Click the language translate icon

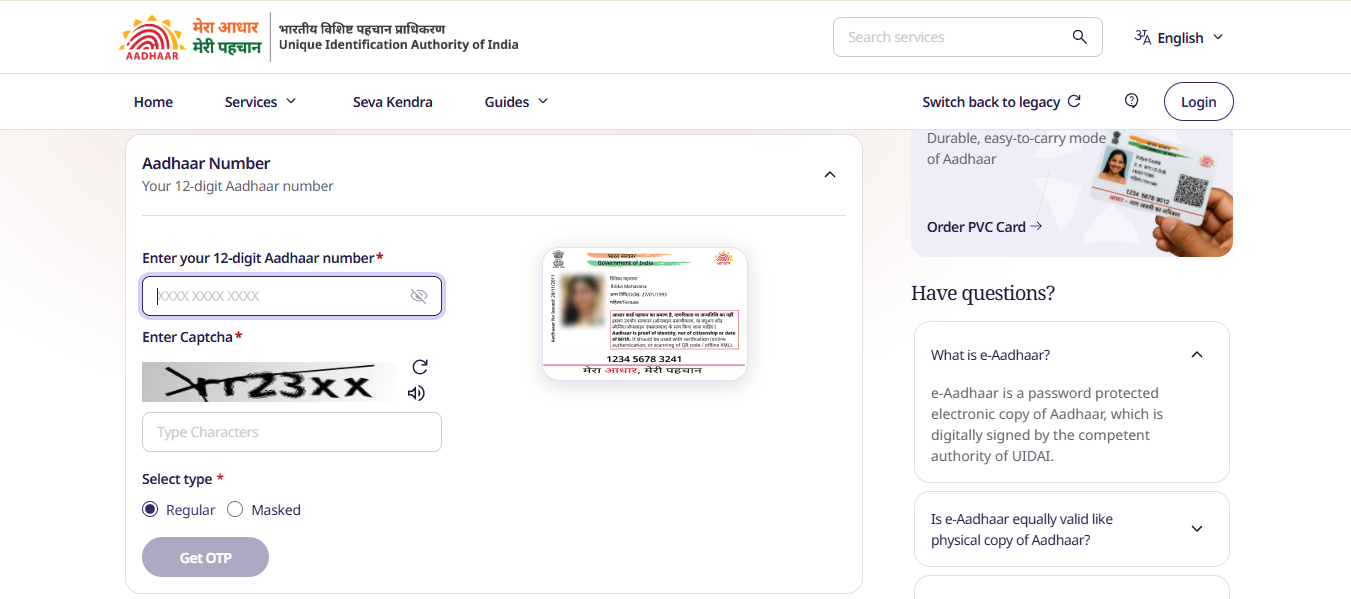pos(1143,37)
